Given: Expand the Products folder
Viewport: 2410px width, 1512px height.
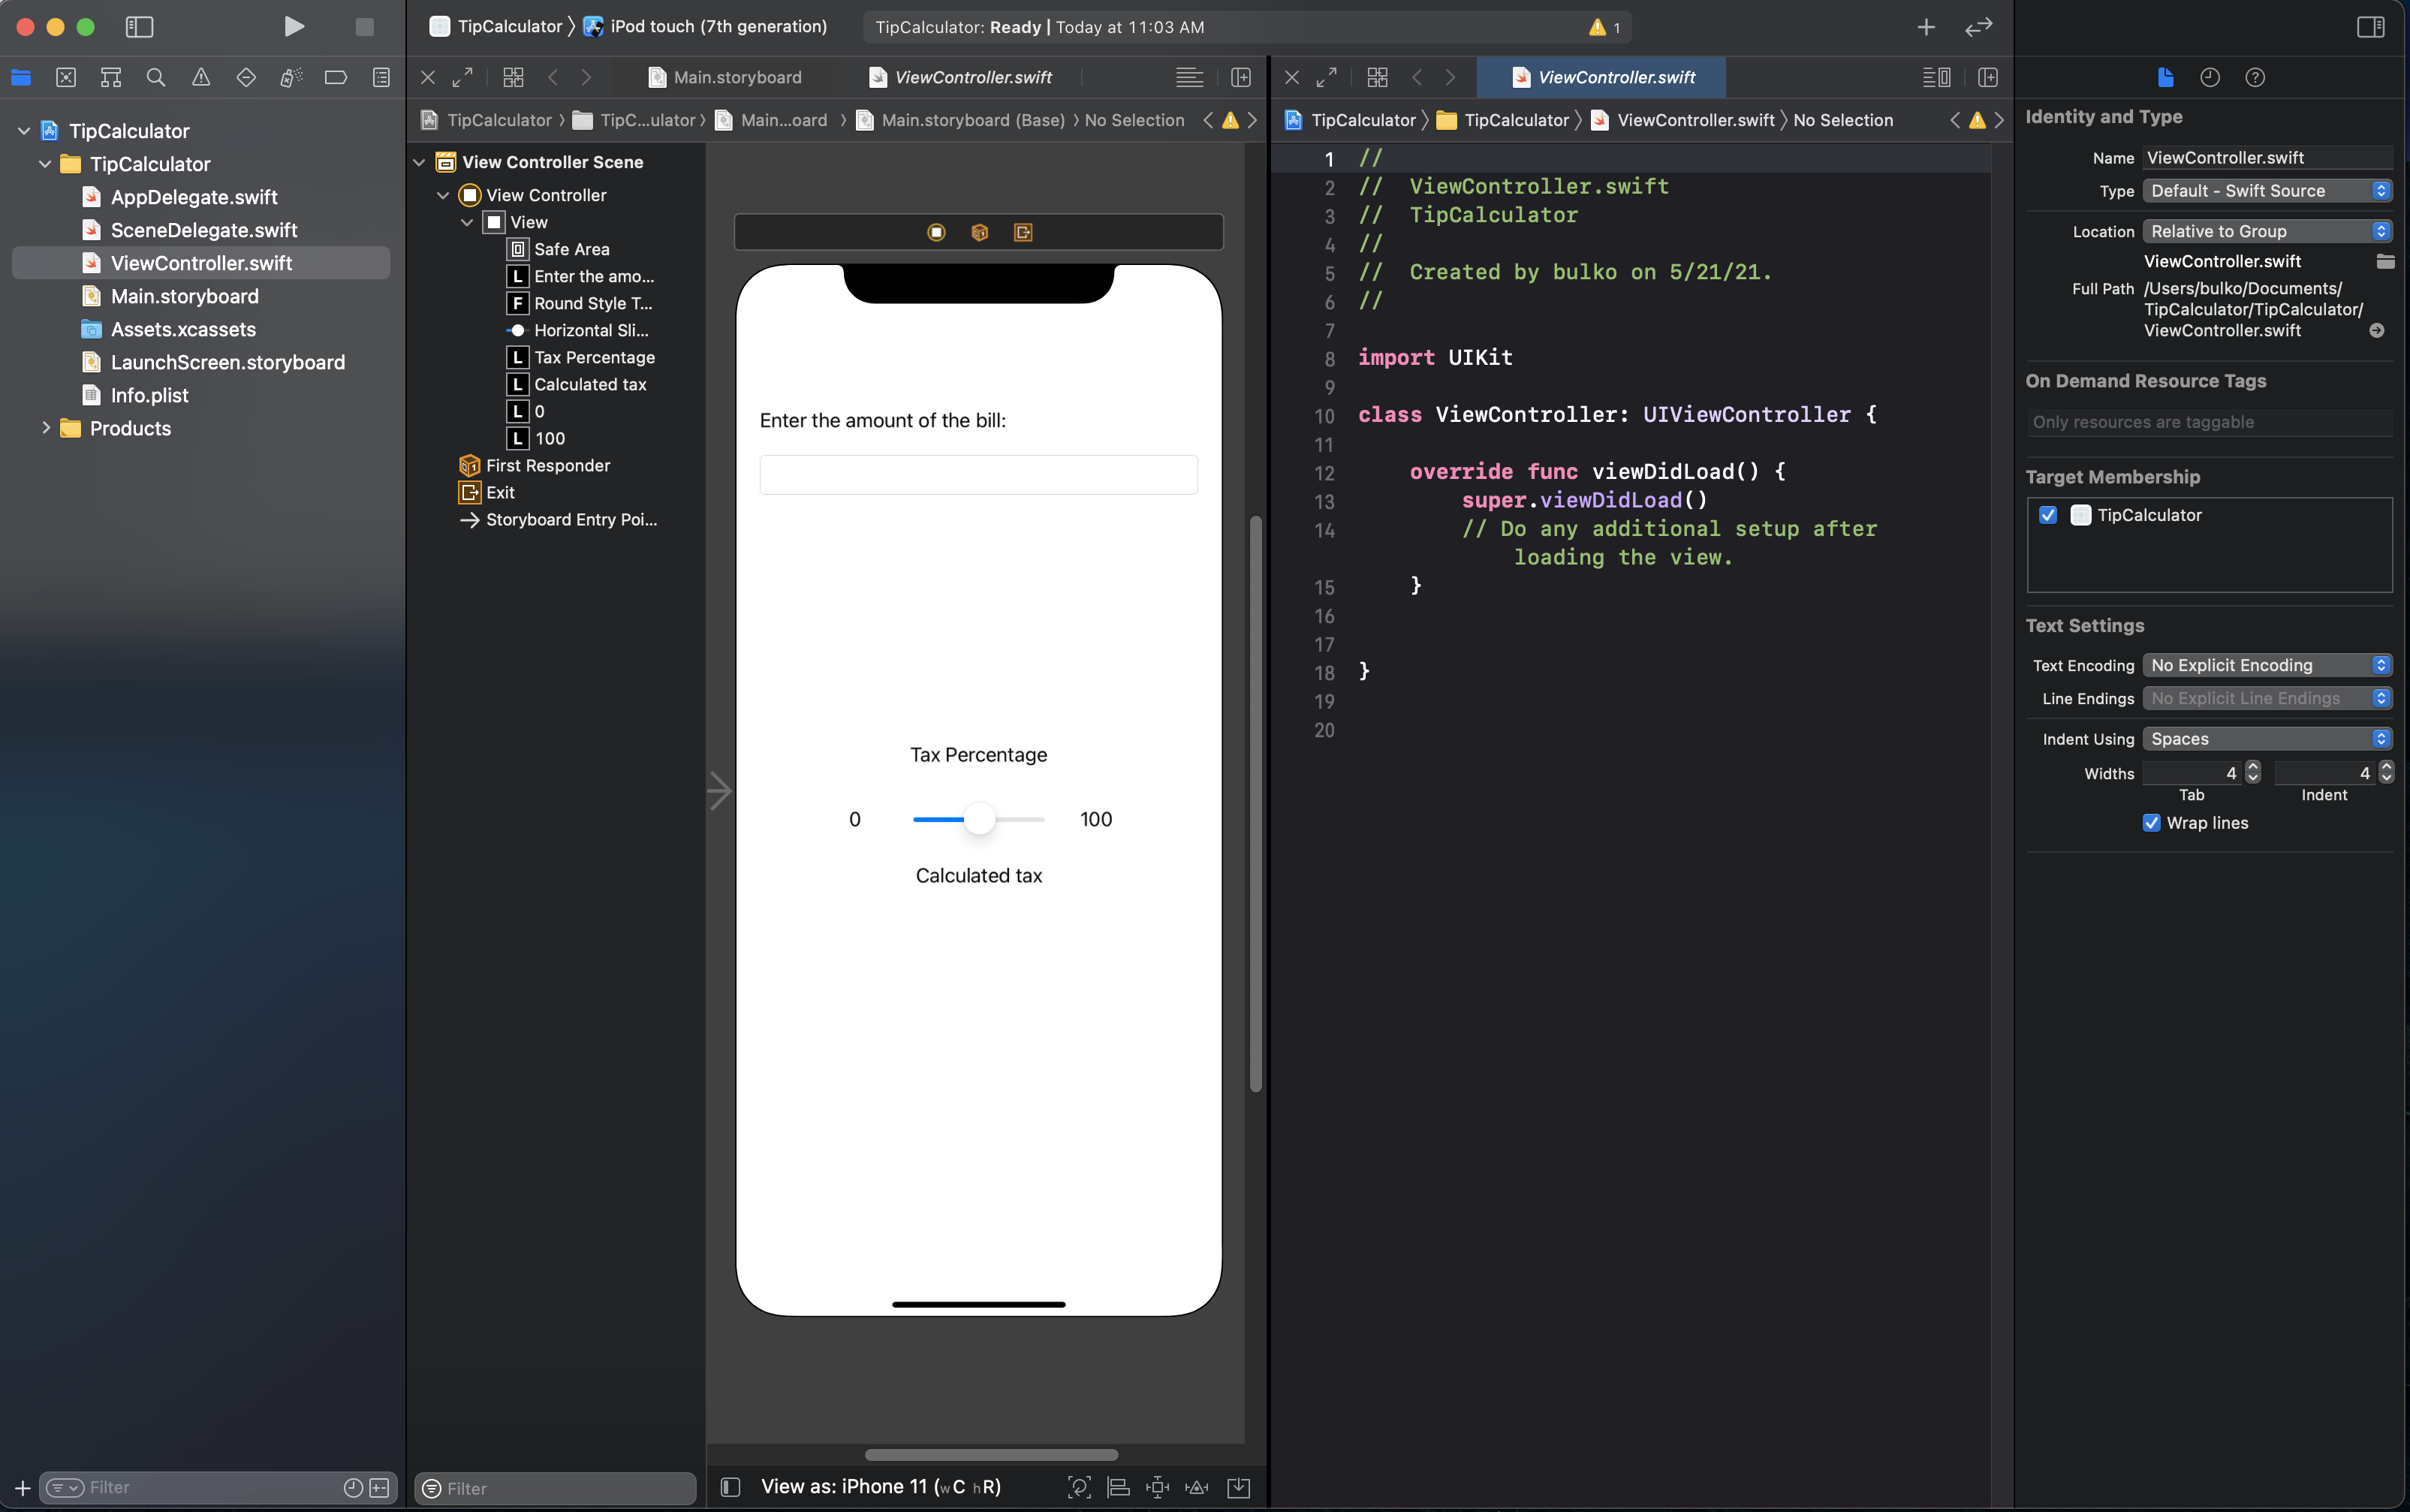Looking at the screenshot, I should (45, 428).
